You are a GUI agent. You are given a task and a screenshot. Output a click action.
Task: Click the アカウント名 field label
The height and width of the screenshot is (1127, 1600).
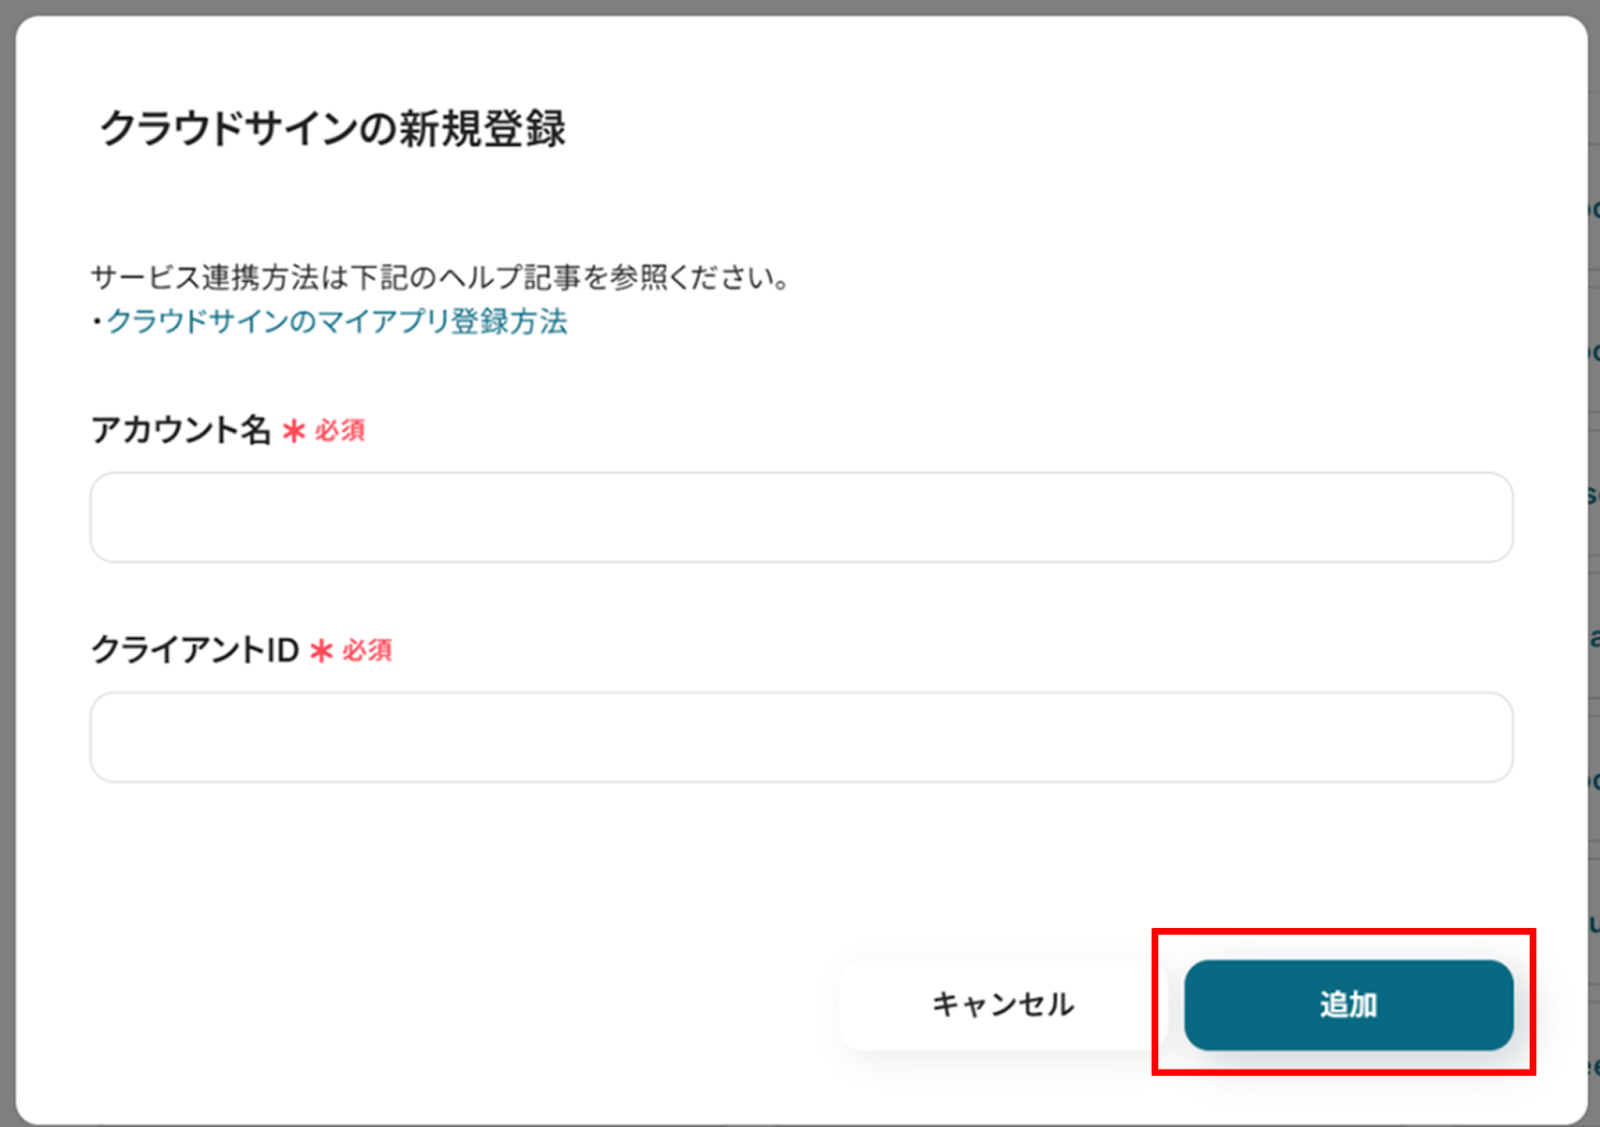point(181,430)
